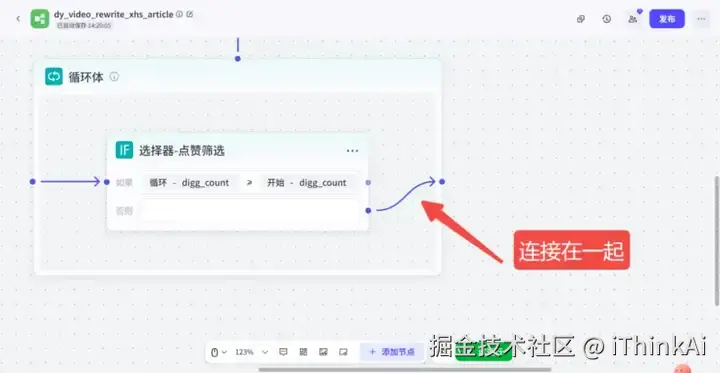This screenshot has height=373, width=720.
Task: Click the 发布 publish button
Action: (667, 19)
